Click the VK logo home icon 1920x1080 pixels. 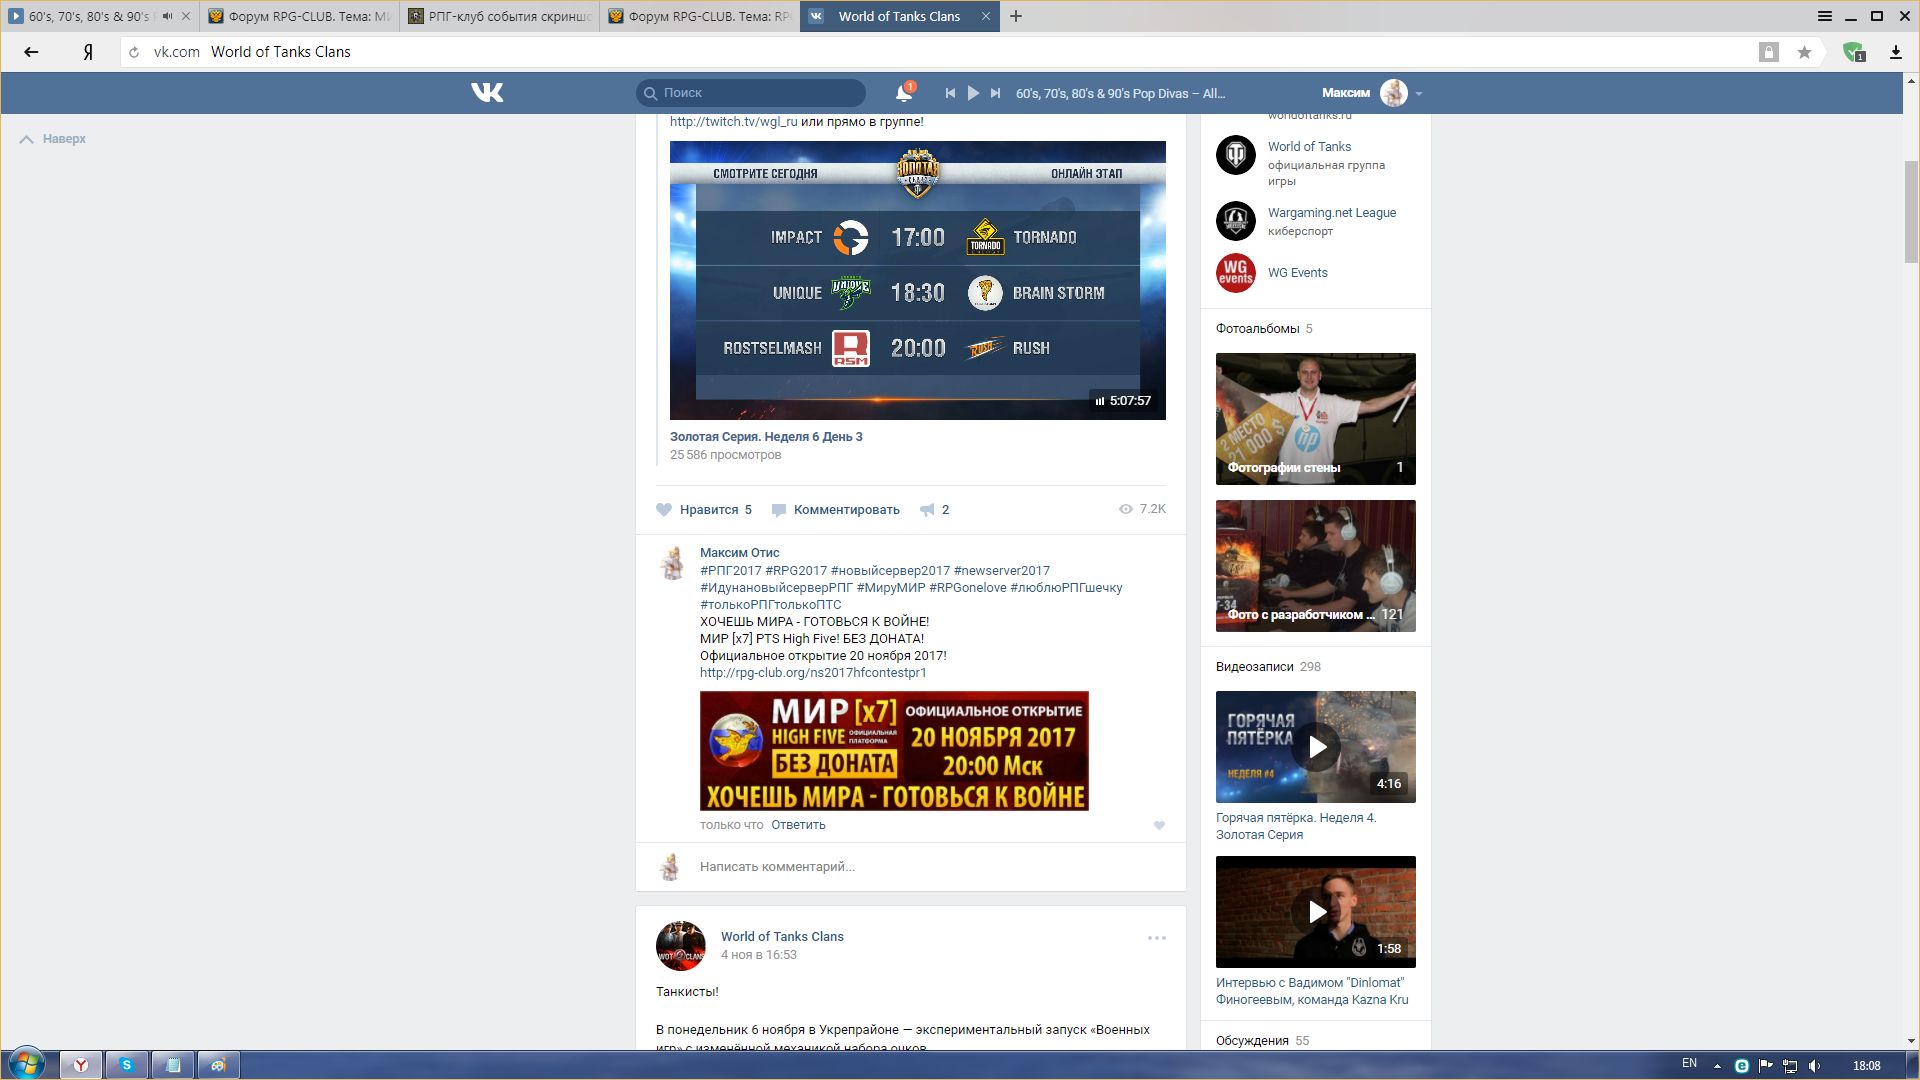tap(487, 93)
